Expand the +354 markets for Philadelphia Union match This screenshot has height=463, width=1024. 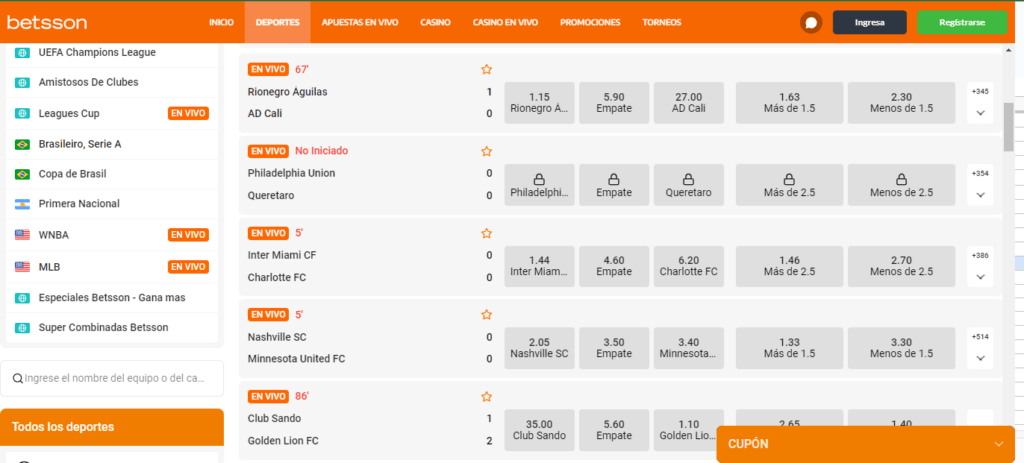(x=980, y=185)
